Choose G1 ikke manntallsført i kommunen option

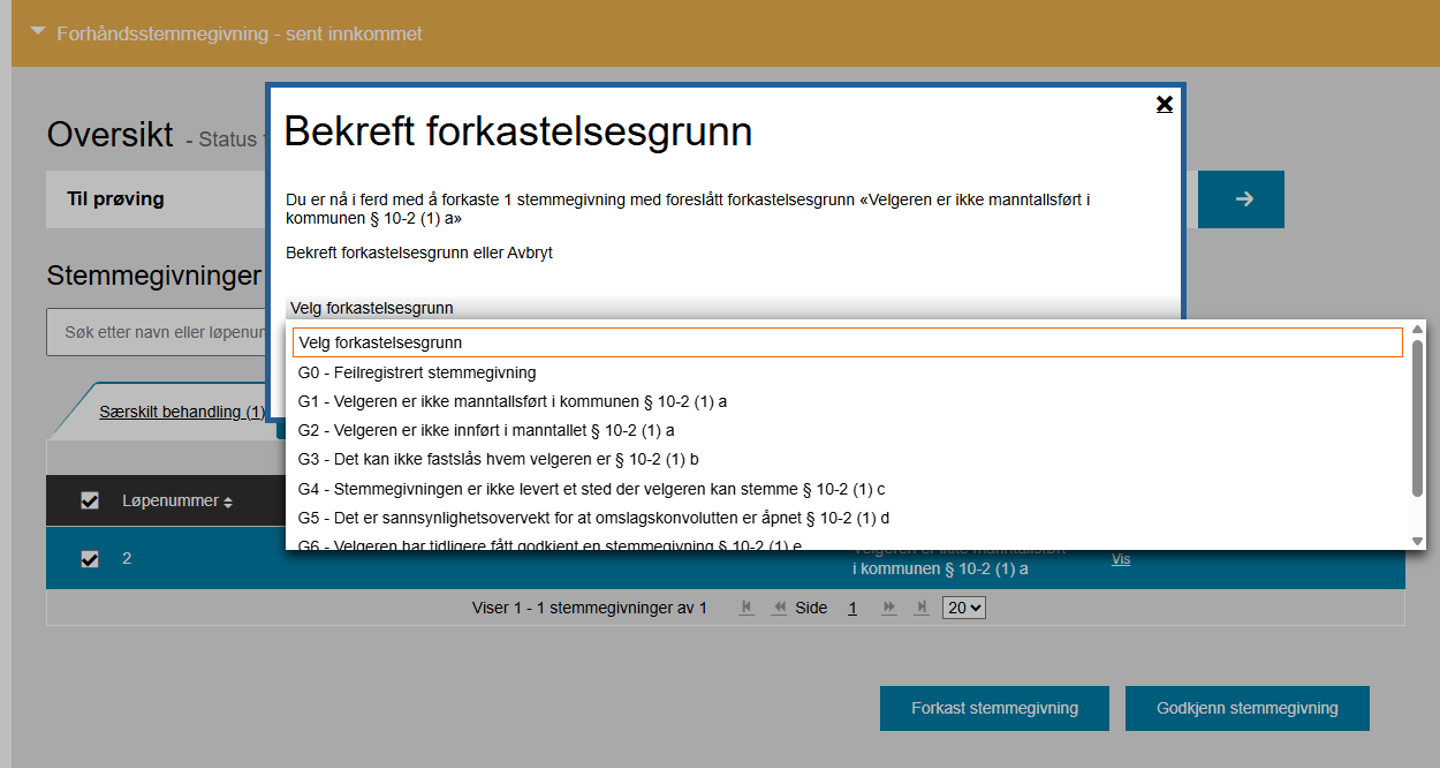[512, 402]
